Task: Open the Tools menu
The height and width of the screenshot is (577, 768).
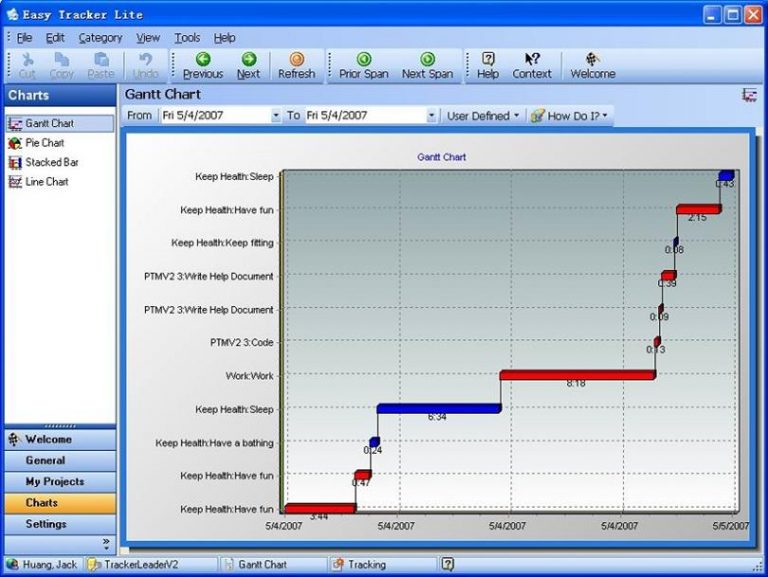Action: [187, 38]
